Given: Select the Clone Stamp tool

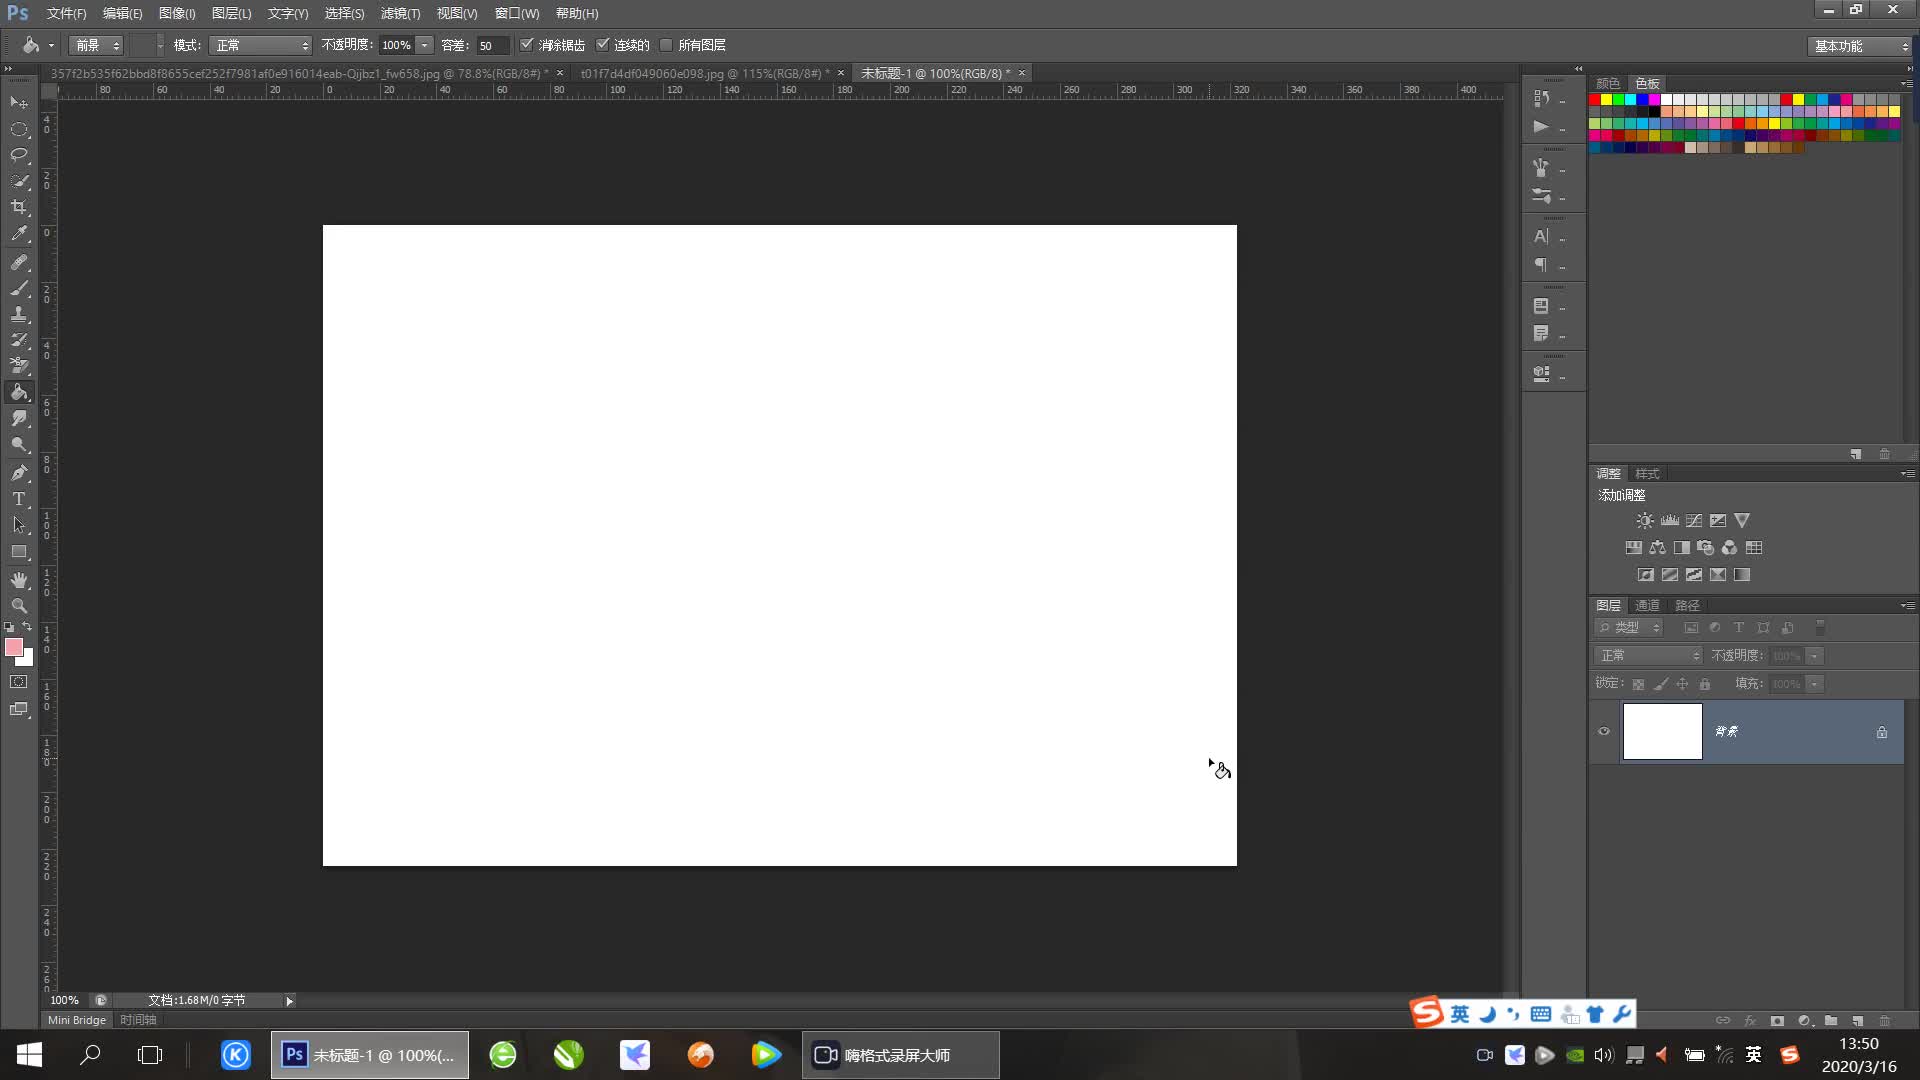Looking at the screenshot, I should pyautogui.click(x=19, y=314).
